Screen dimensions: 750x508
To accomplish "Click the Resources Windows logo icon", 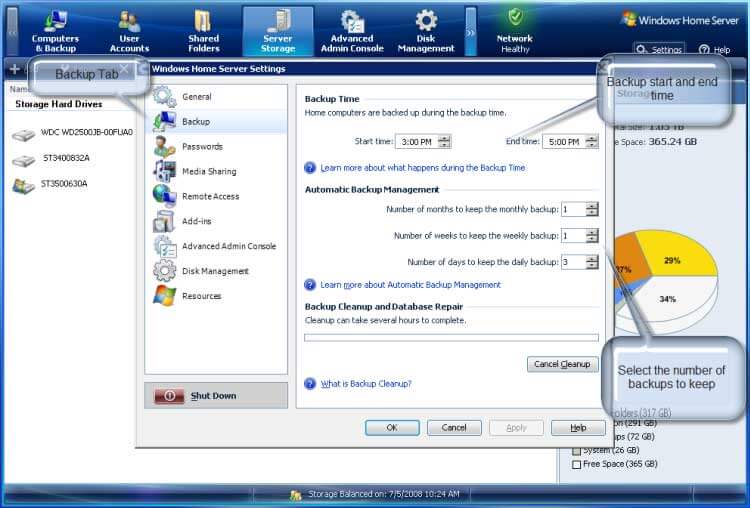I will (165, 296).
